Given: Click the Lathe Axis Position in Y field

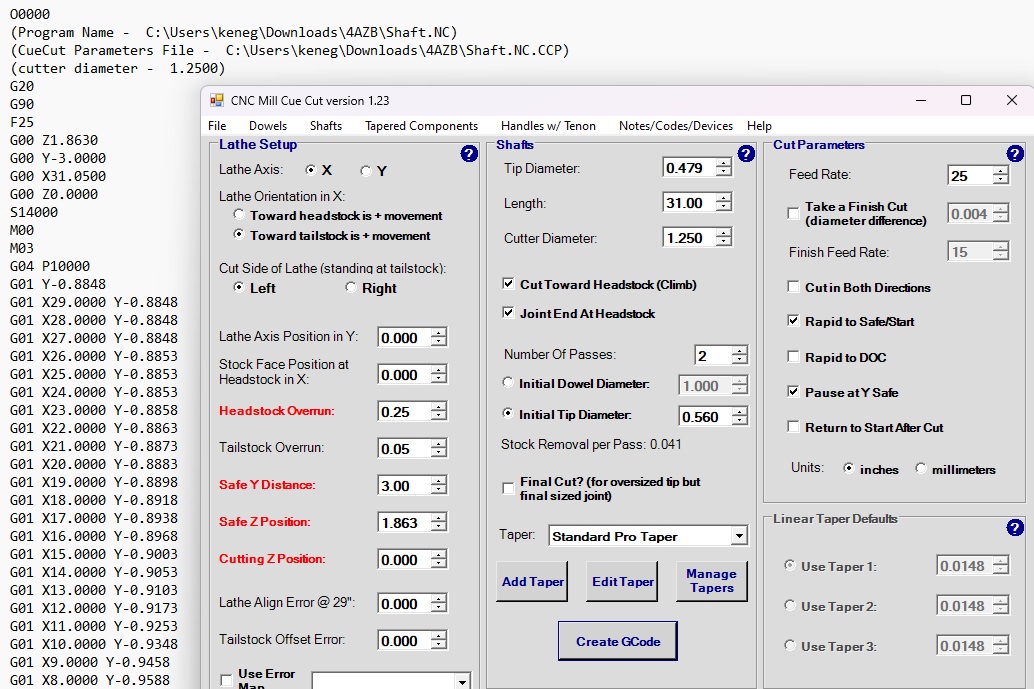Looking at the screenshot, I should click(x=404, y=338).
